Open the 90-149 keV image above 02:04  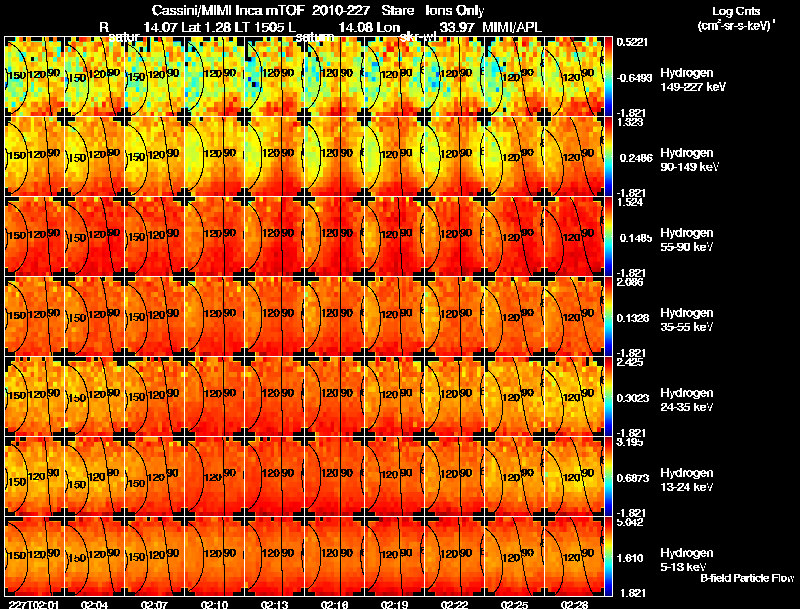coord(94,157)
